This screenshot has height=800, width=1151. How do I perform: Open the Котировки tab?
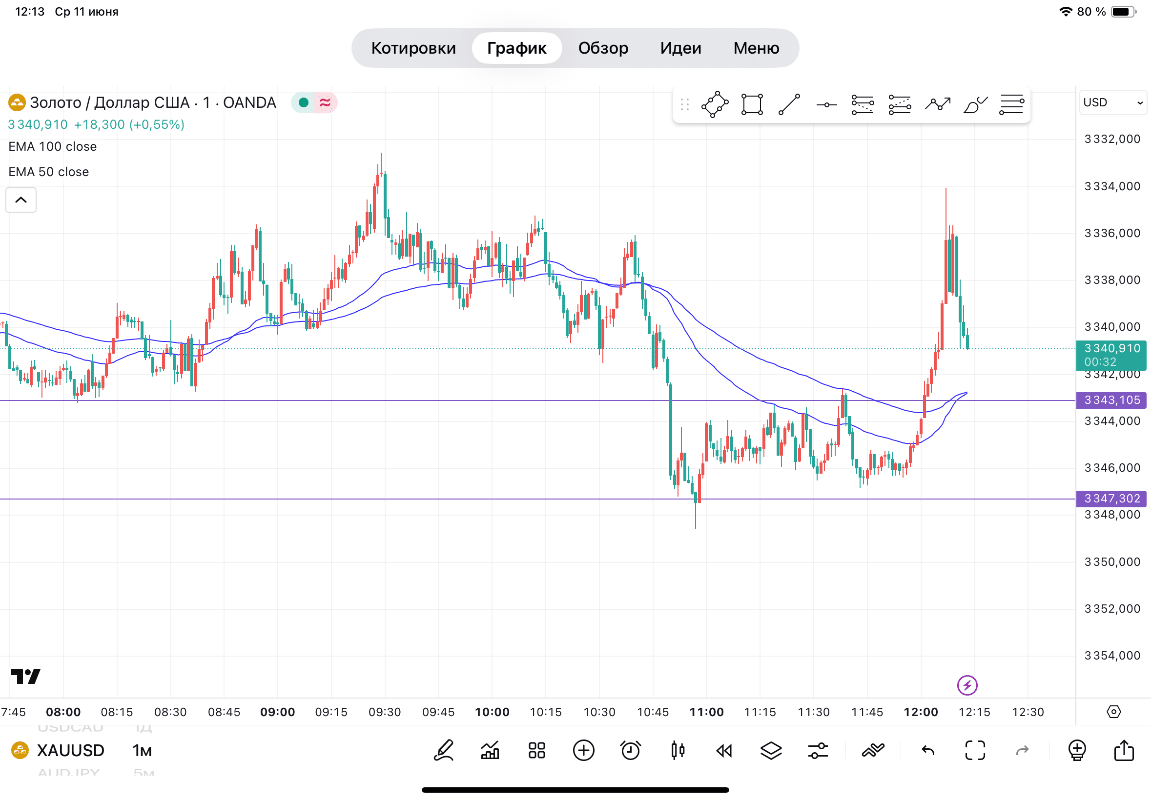click(413, 48)
